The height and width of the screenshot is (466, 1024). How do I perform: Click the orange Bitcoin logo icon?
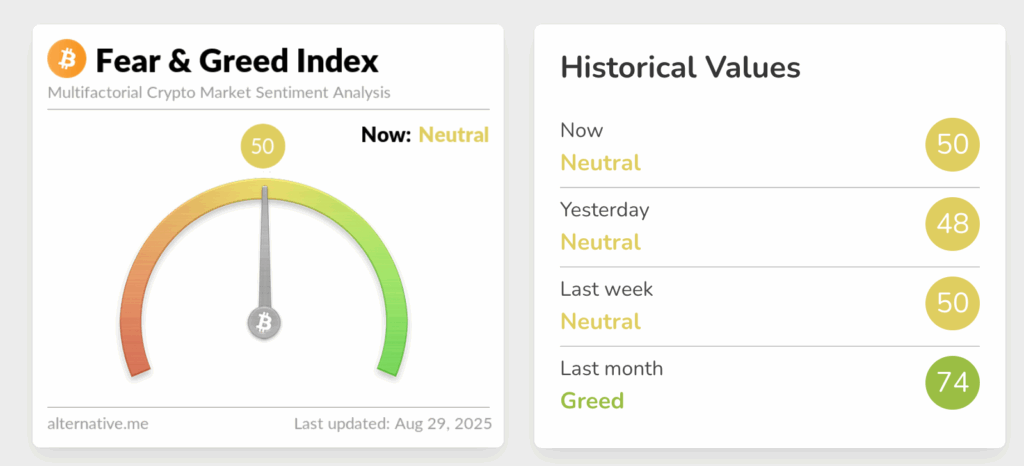click(x=67, y=61)
